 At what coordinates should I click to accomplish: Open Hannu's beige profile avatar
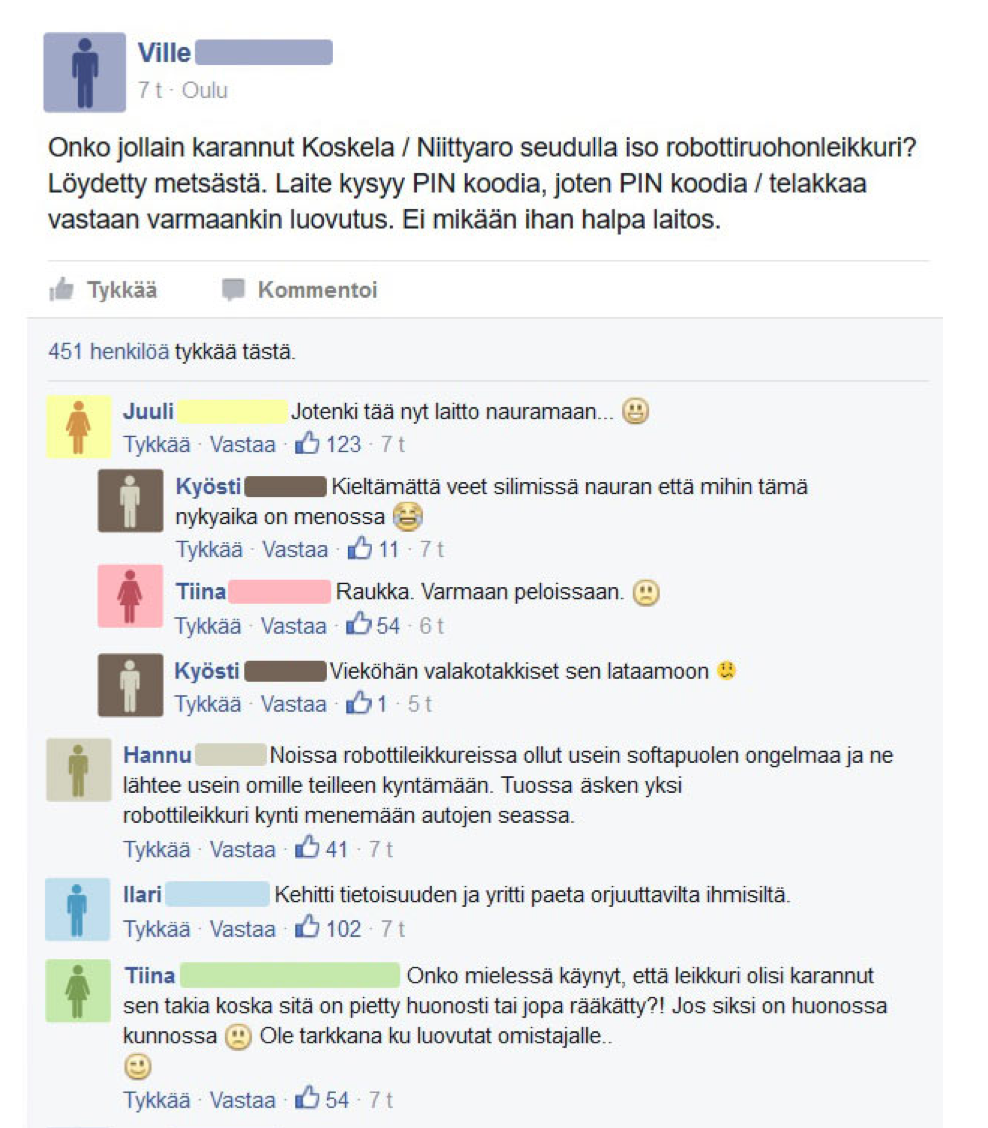pyautogui.click(x=78, y=770)
